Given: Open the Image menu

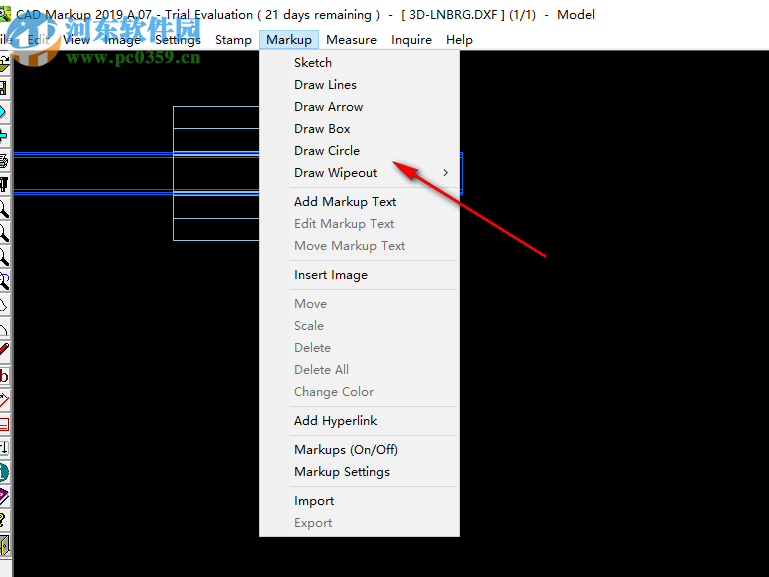Looking at the screenshot, I should [123, 40].
